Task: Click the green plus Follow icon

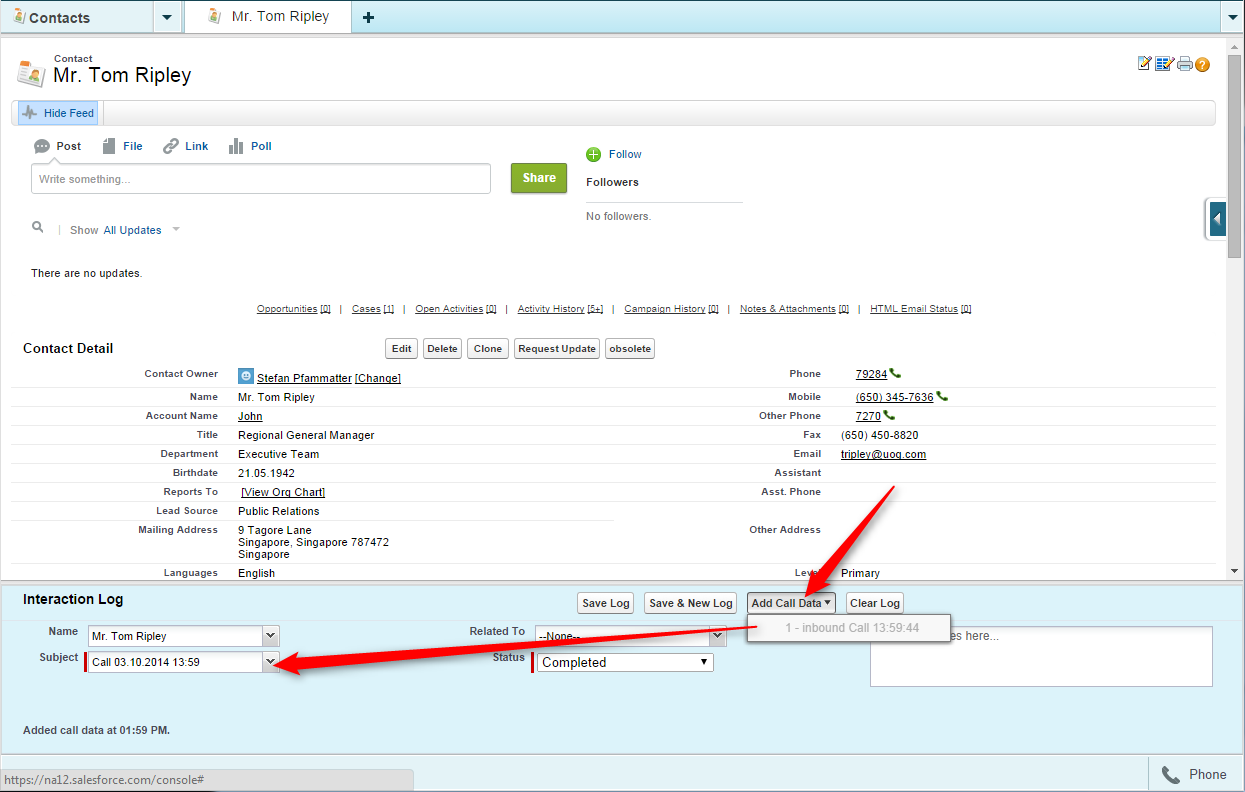Action: tap(593, 154)
